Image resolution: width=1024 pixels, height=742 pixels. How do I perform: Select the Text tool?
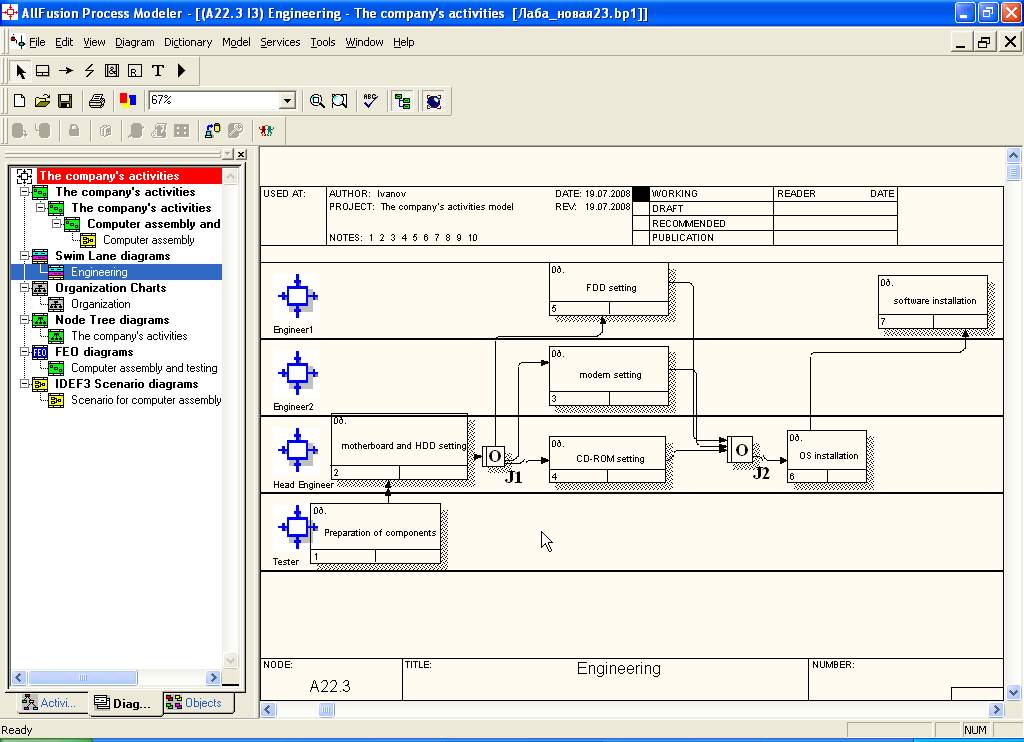pos(157,71)
